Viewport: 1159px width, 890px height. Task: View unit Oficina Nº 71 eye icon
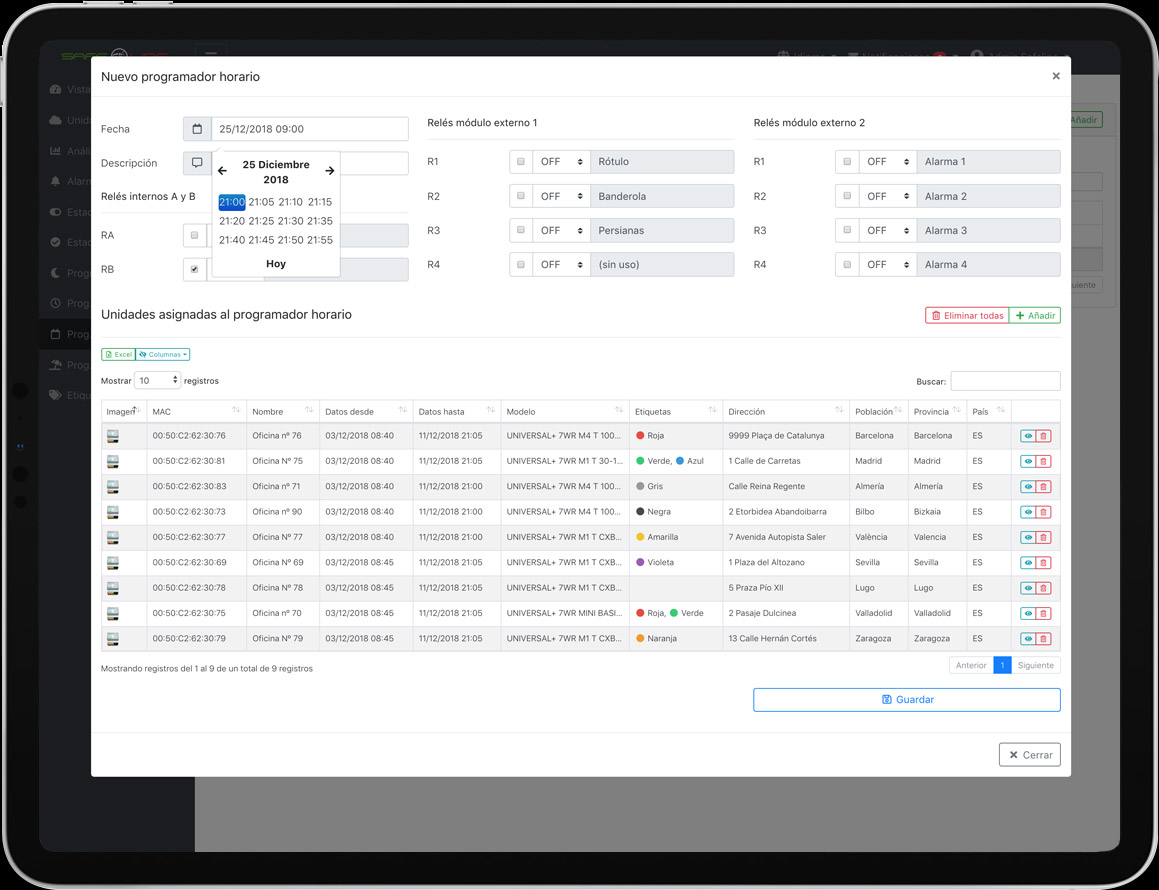tap(1027, 486)
